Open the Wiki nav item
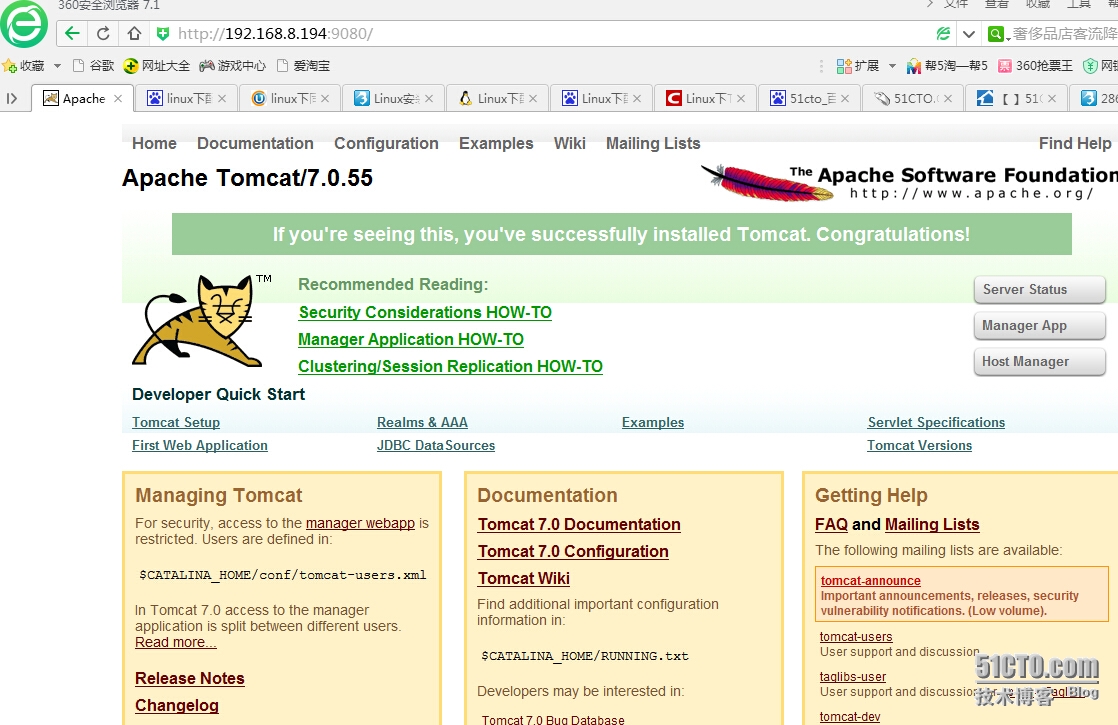Viewport: 1118px width, 725px height. tap(570, 143)
